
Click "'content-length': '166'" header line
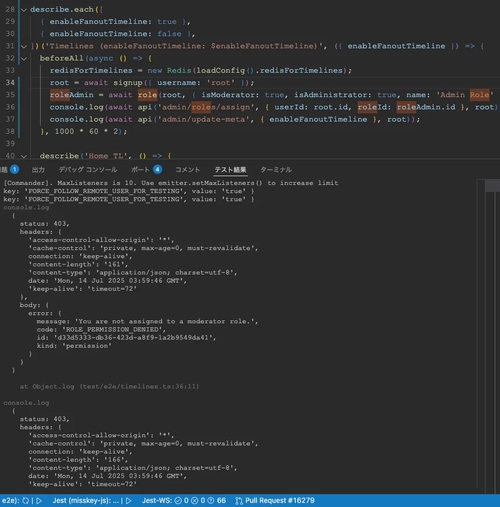(x=78, y=460)
